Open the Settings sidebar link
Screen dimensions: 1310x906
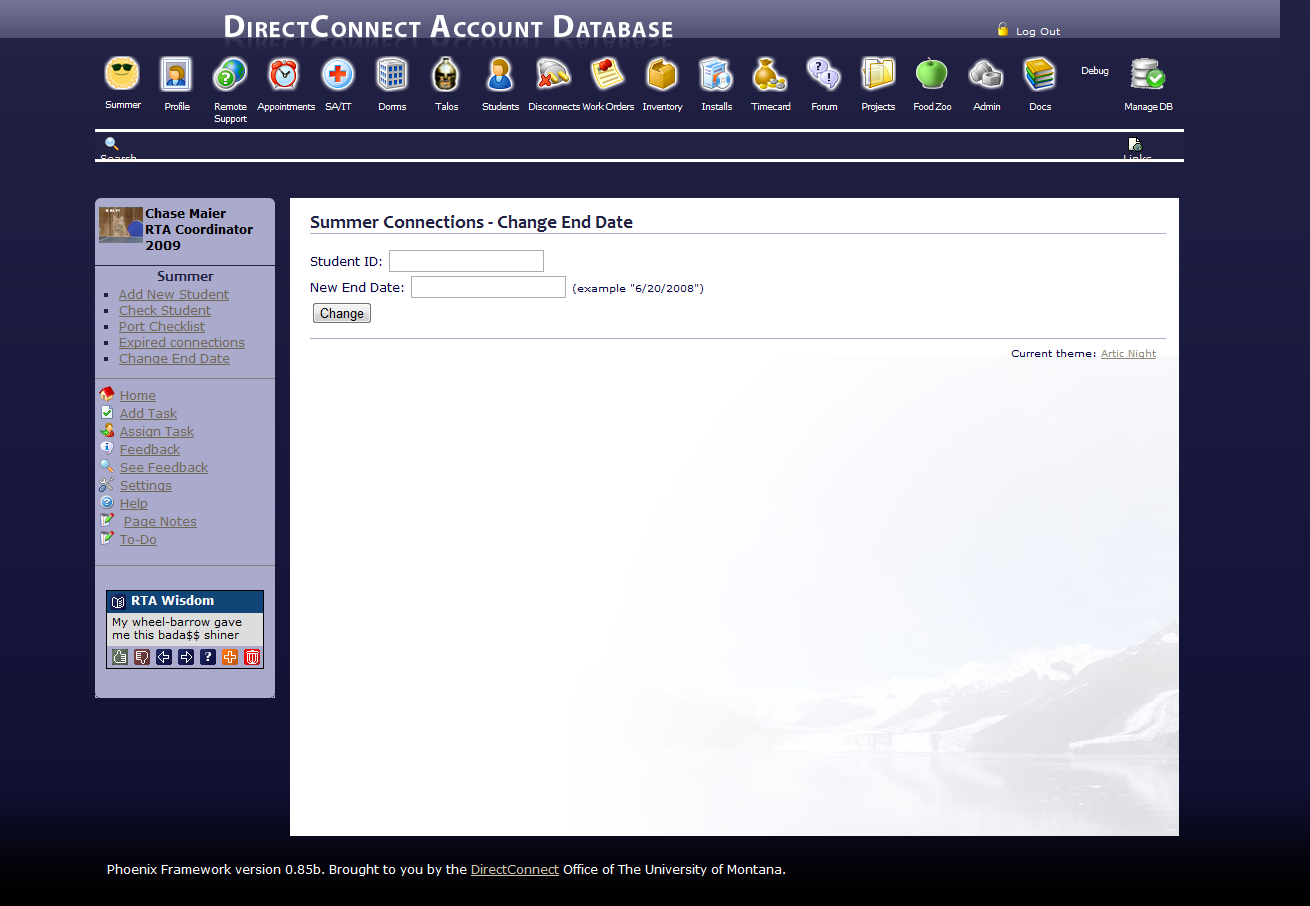click(146, 485)
